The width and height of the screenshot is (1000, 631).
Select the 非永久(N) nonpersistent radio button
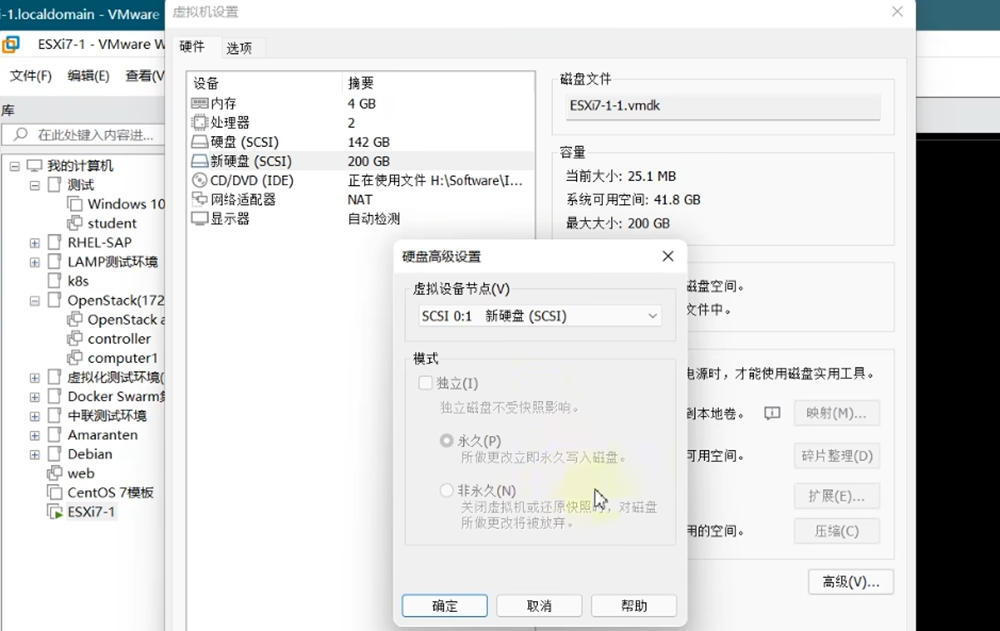tap(446, 490)
